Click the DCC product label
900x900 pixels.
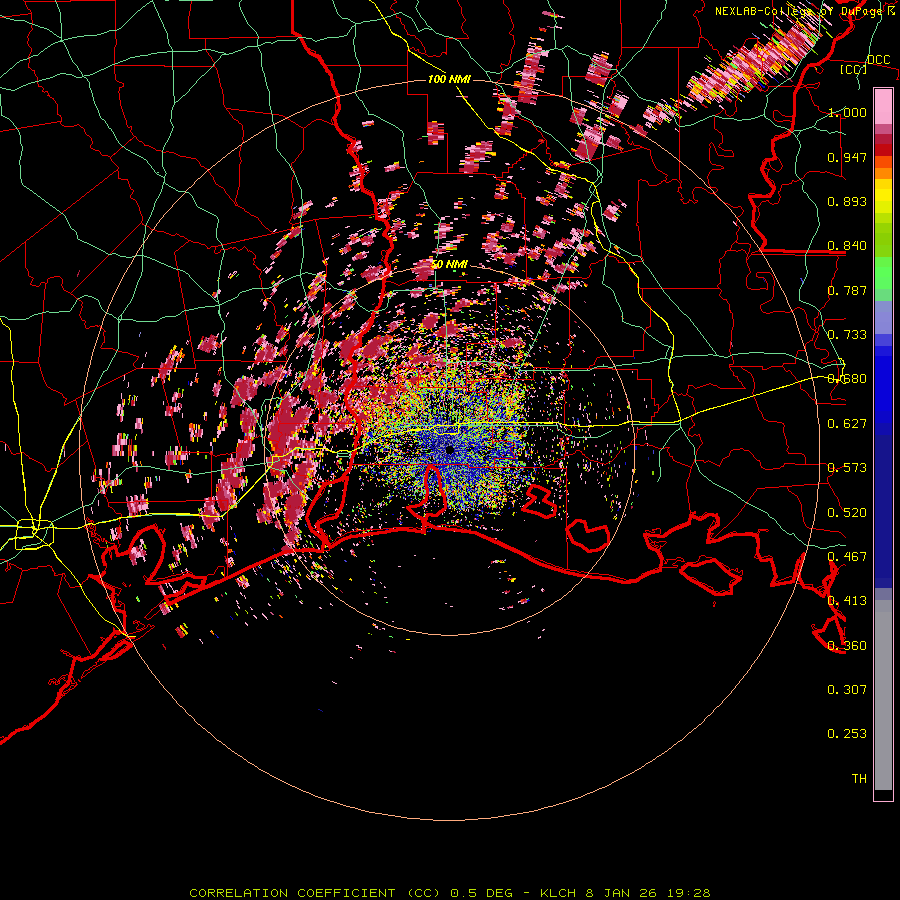click(x=879, y=60)
